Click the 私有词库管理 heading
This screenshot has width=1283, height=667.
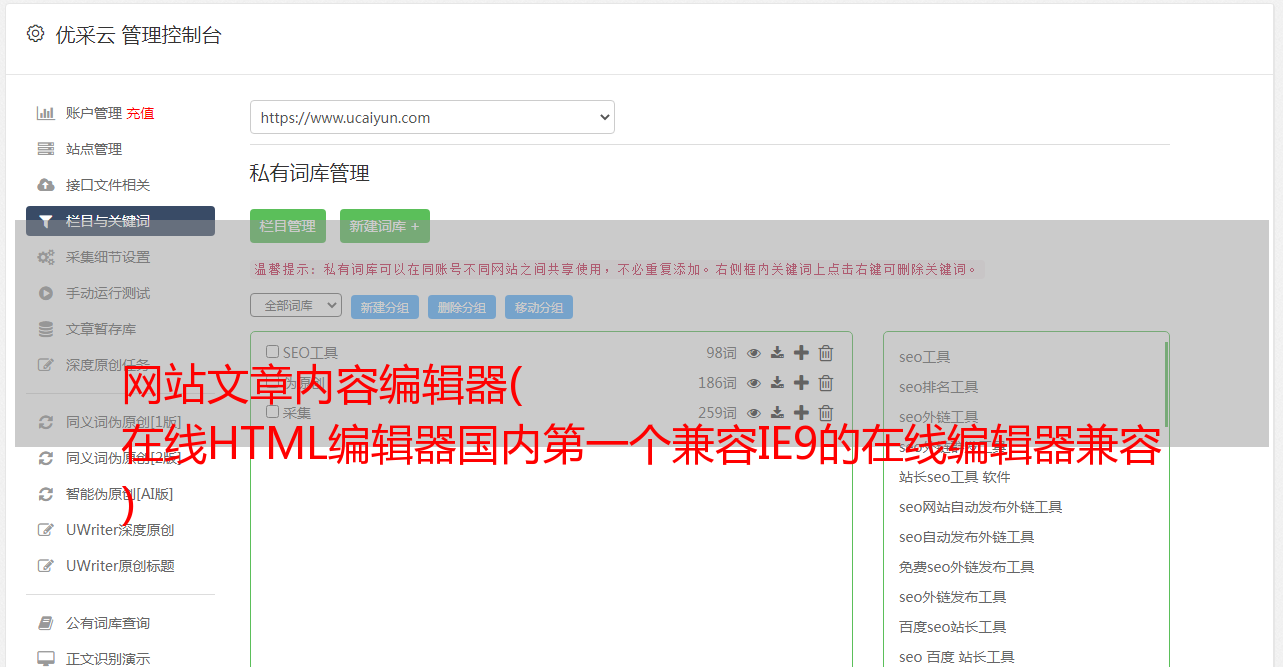[310, 174]
